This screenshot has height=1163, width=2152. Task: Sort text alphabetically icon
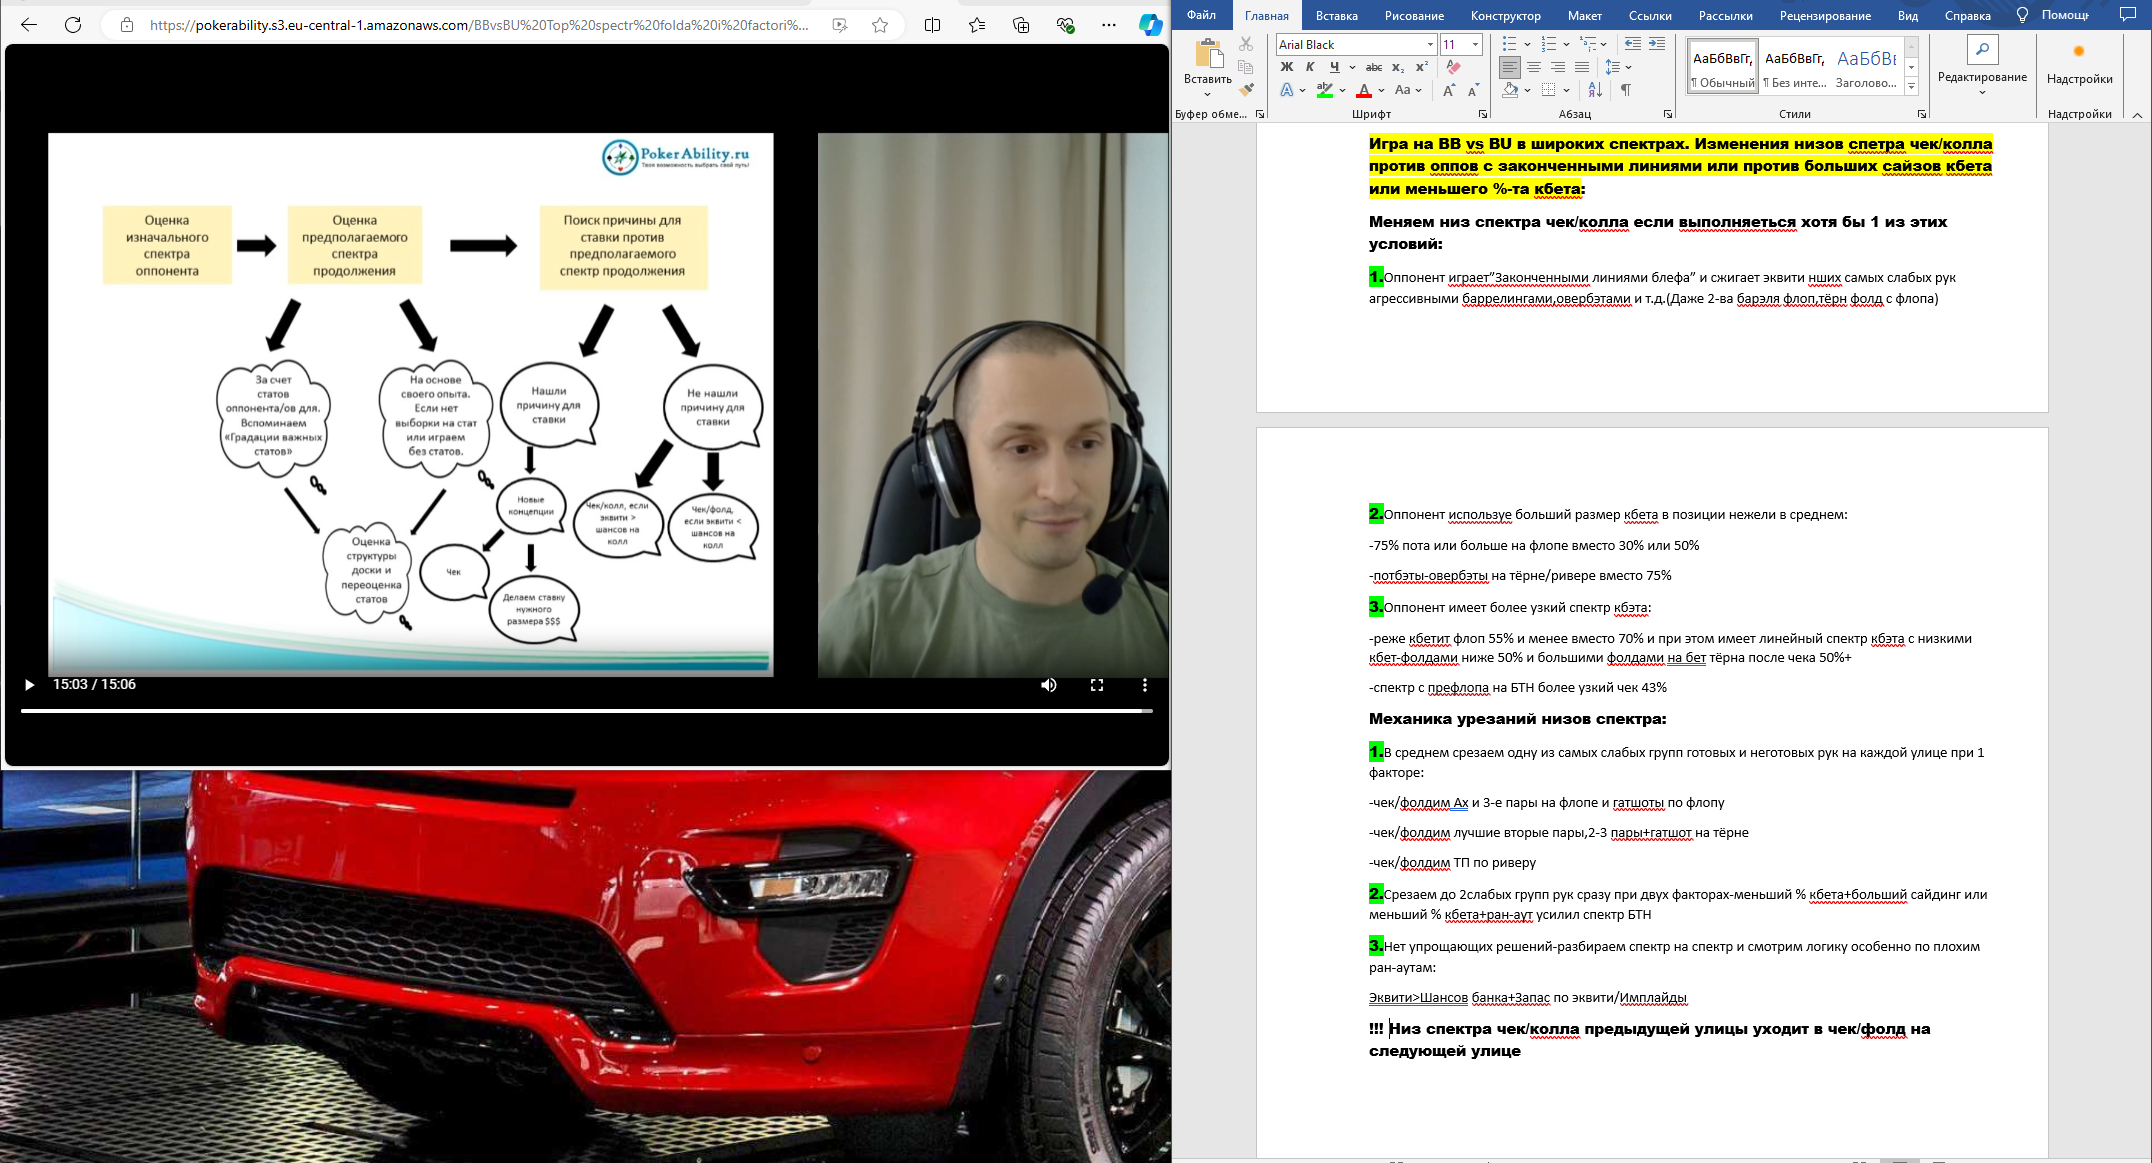[x=1595, y=90]
